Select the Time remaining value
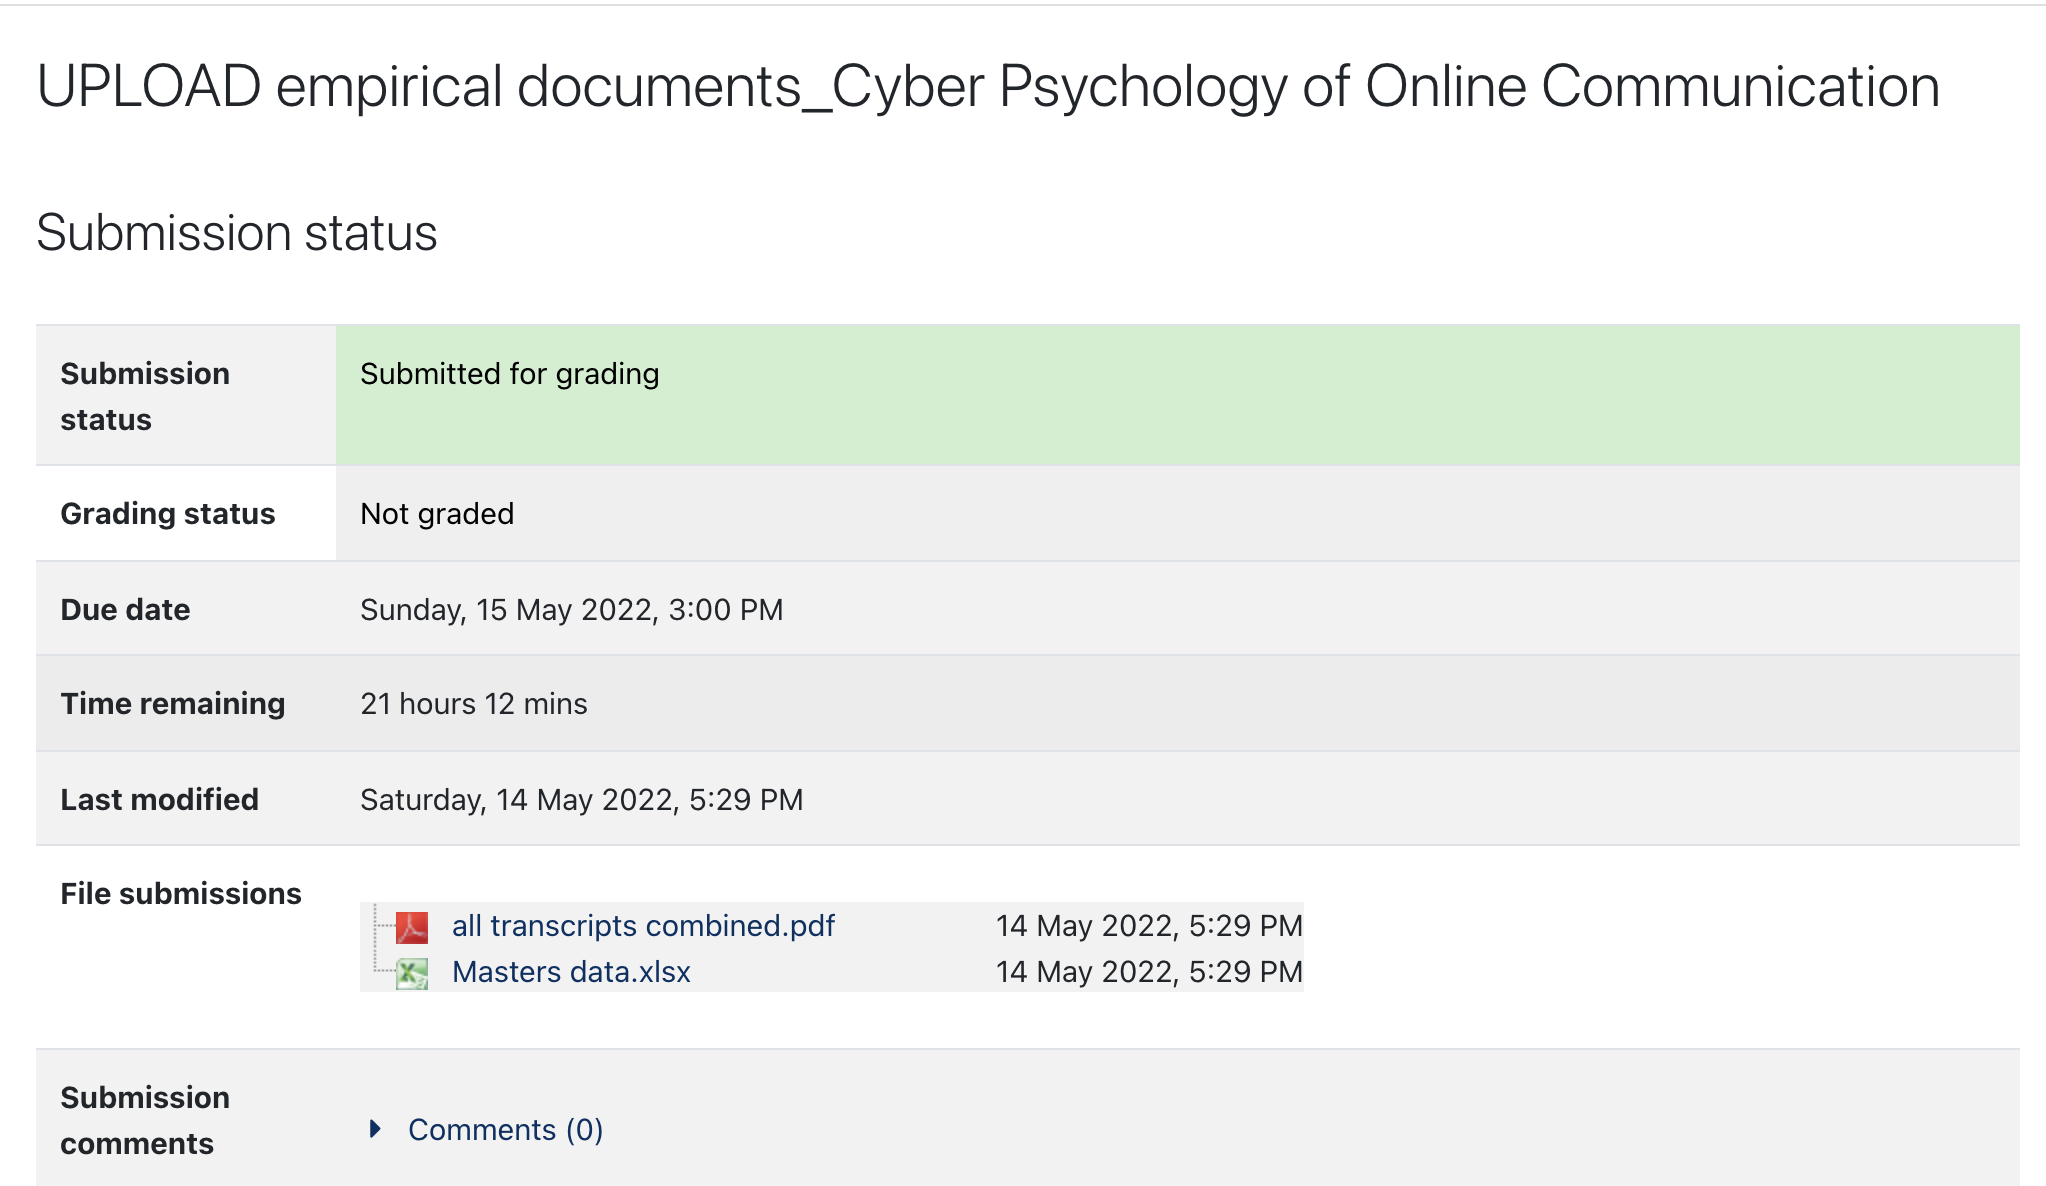The width and height of the screenshot is (2046, 1186). 475,703
